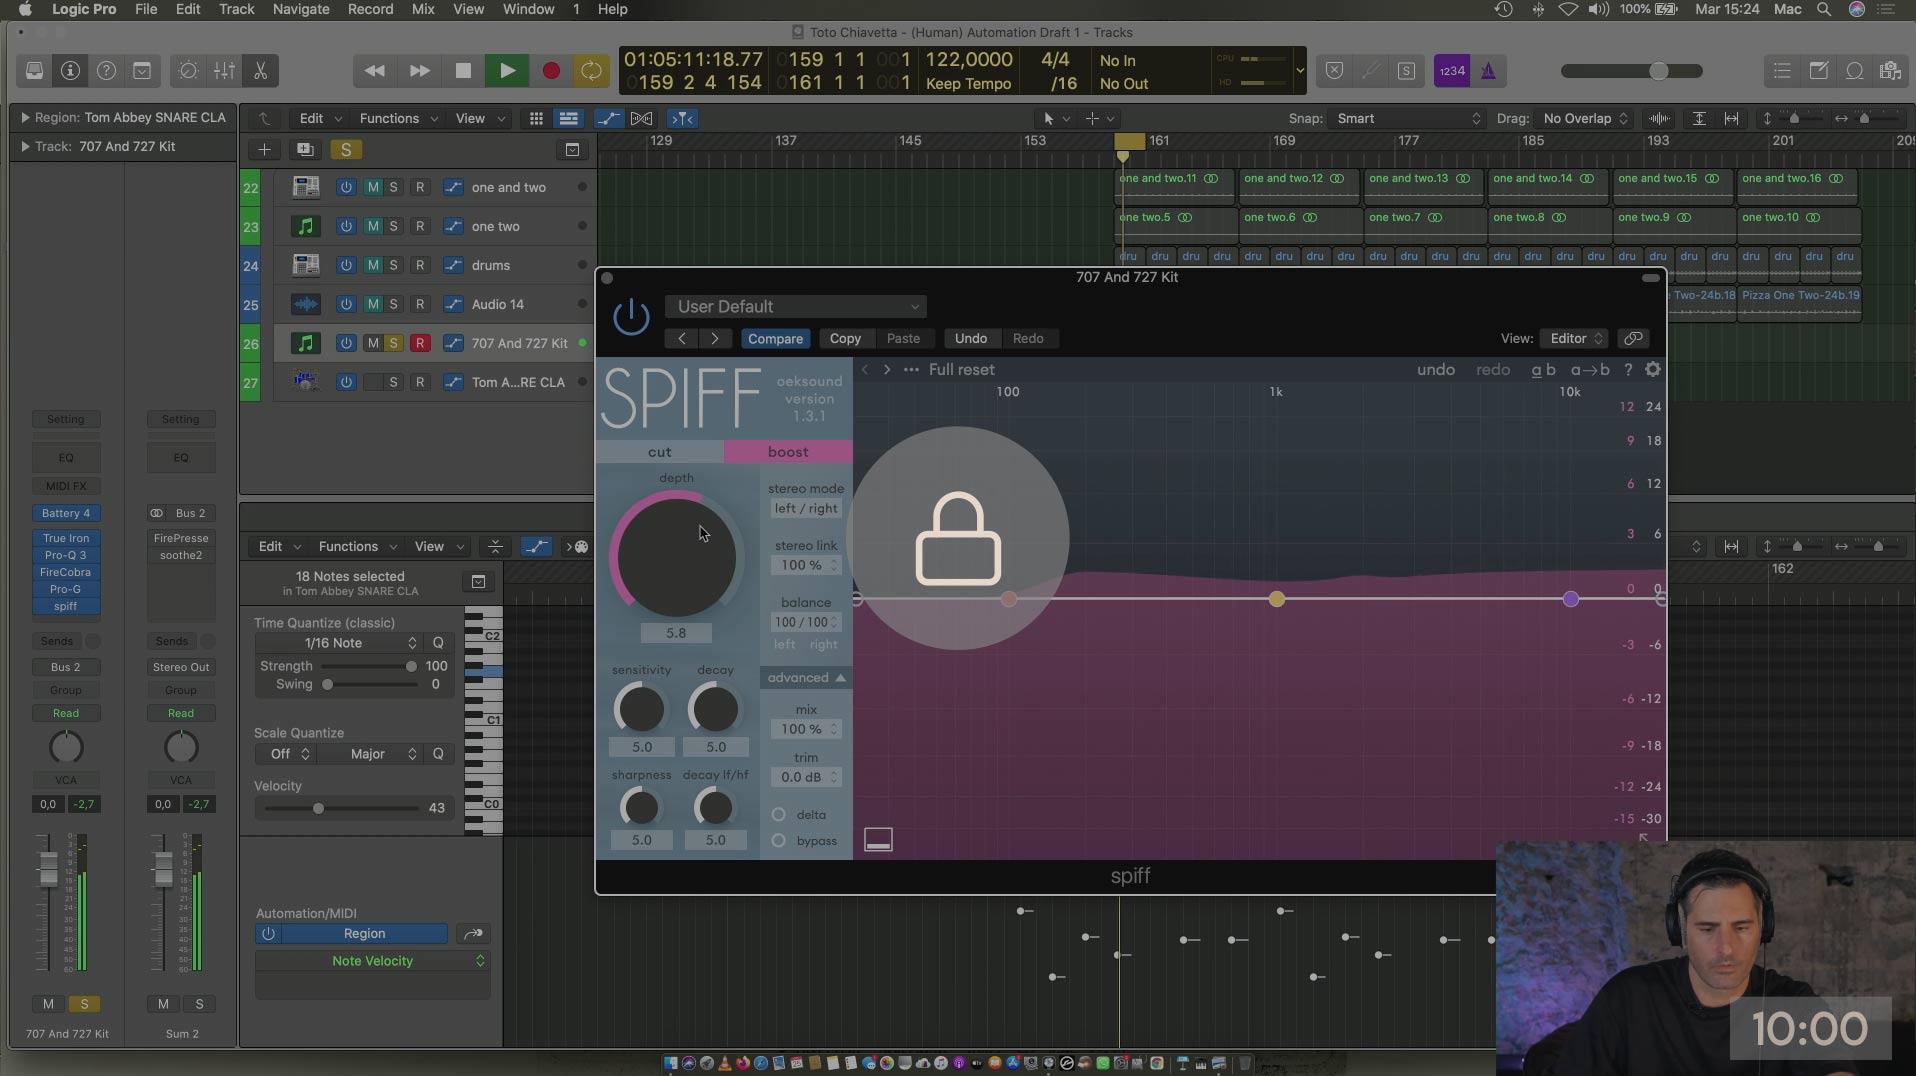Toggle the Automation/MIDI Region power button

point(268,933)
